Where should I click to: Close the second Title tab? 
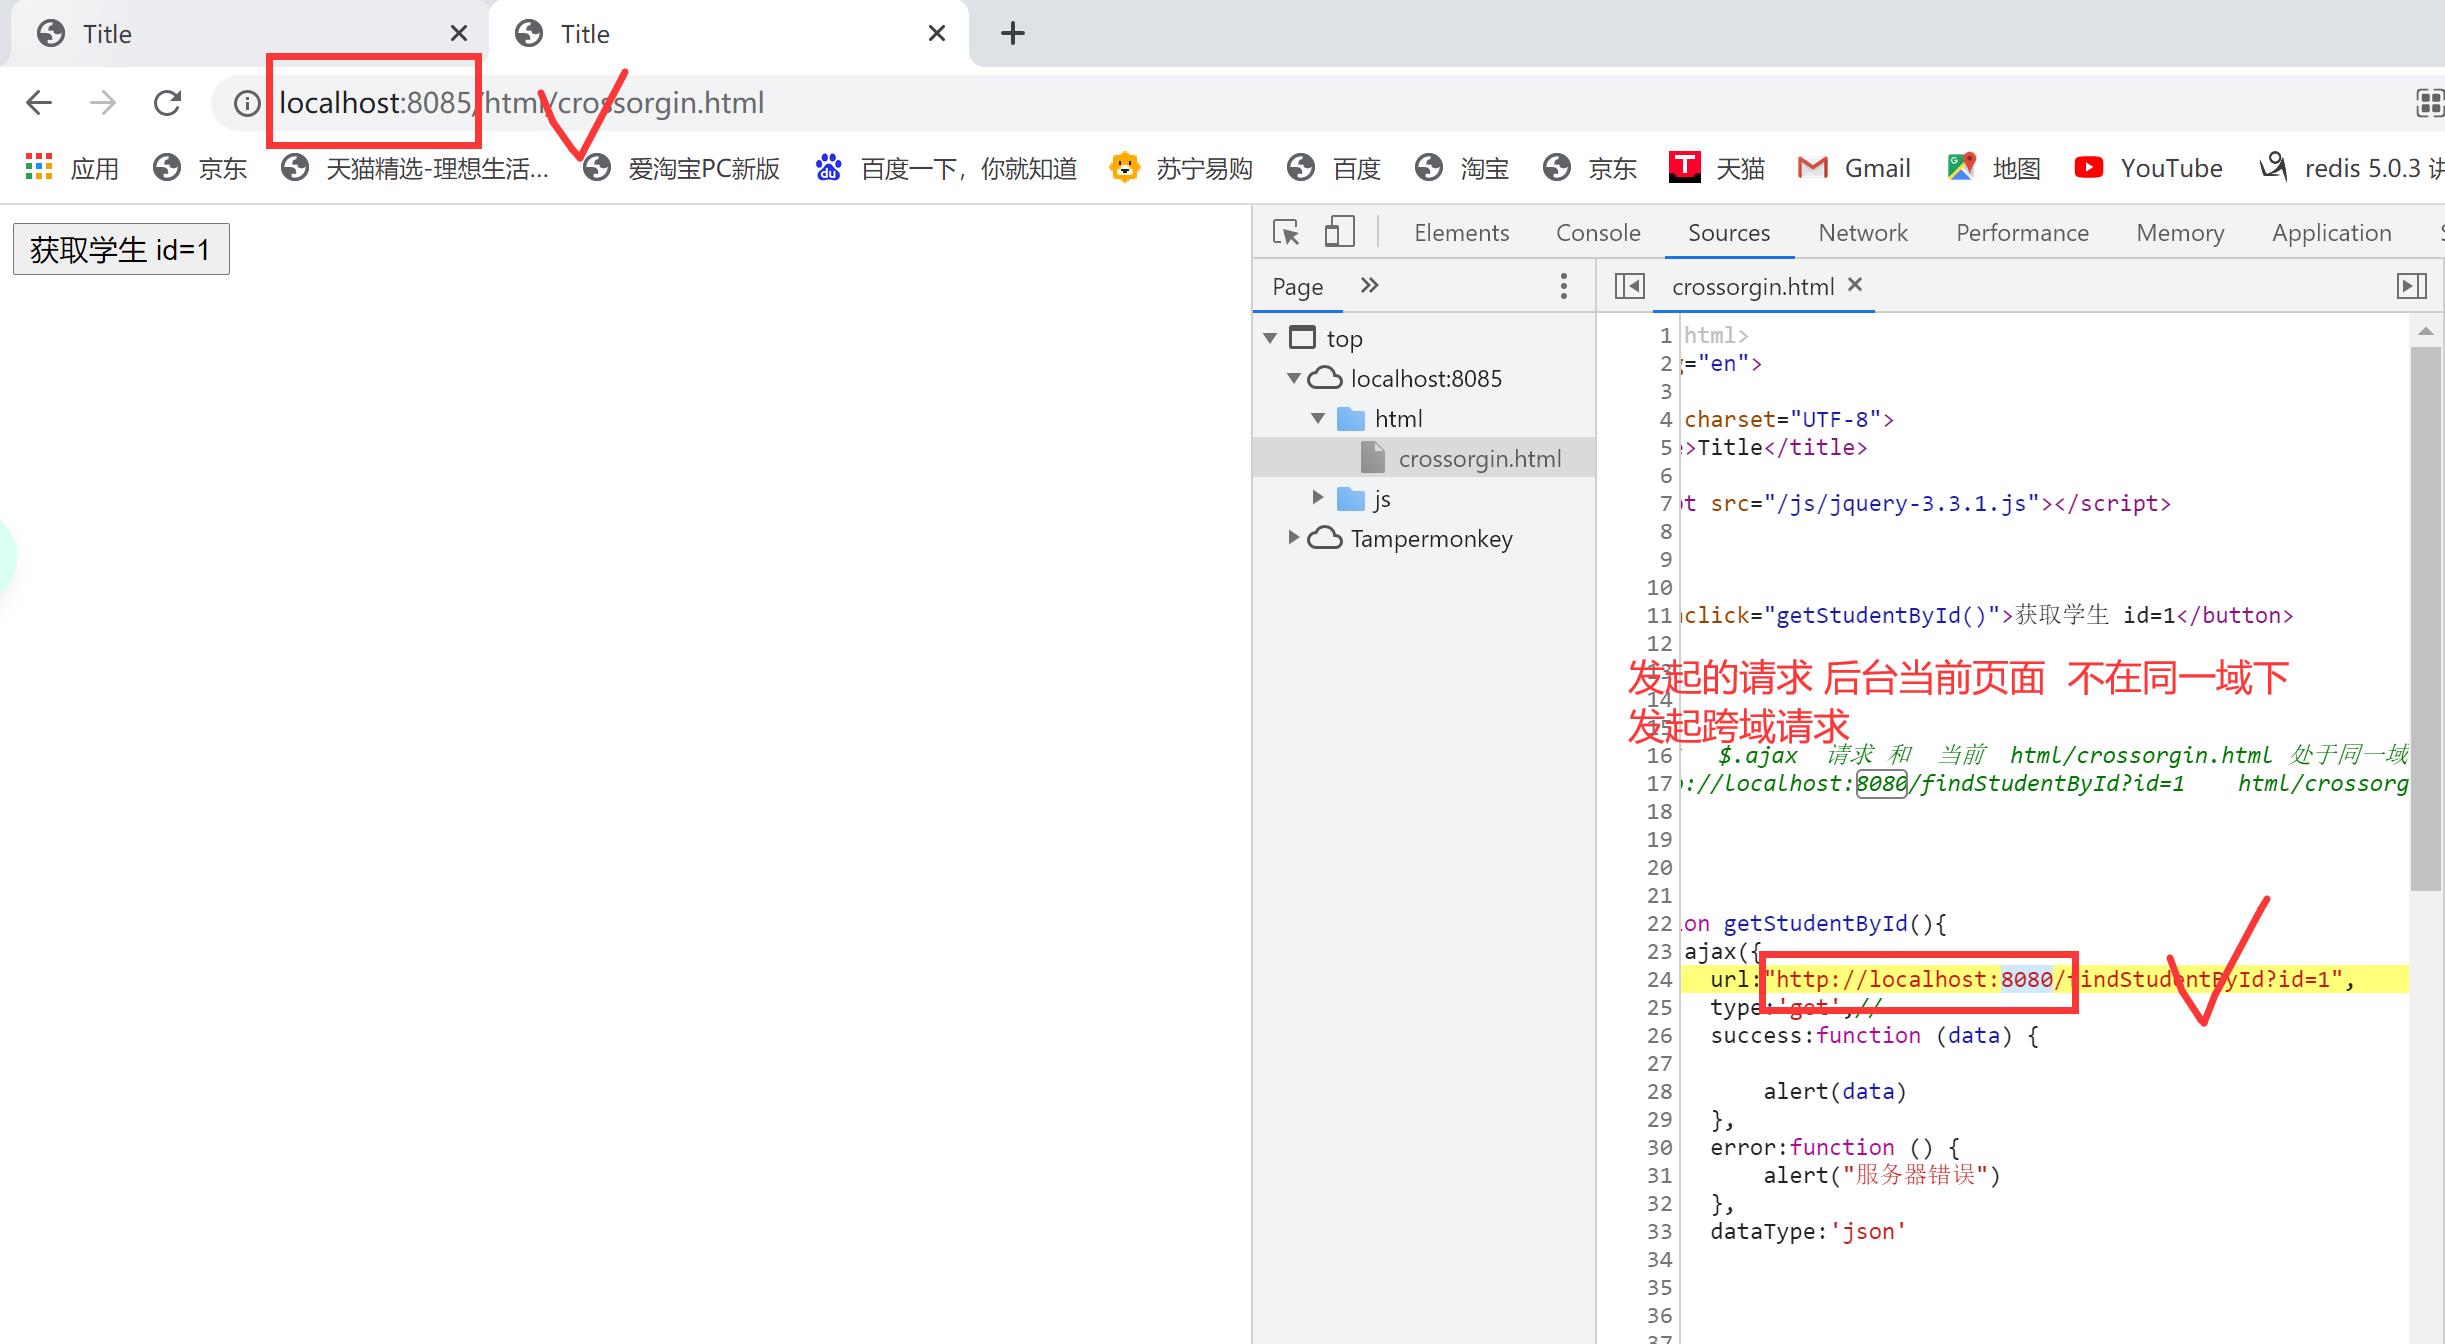pos(937,34)
